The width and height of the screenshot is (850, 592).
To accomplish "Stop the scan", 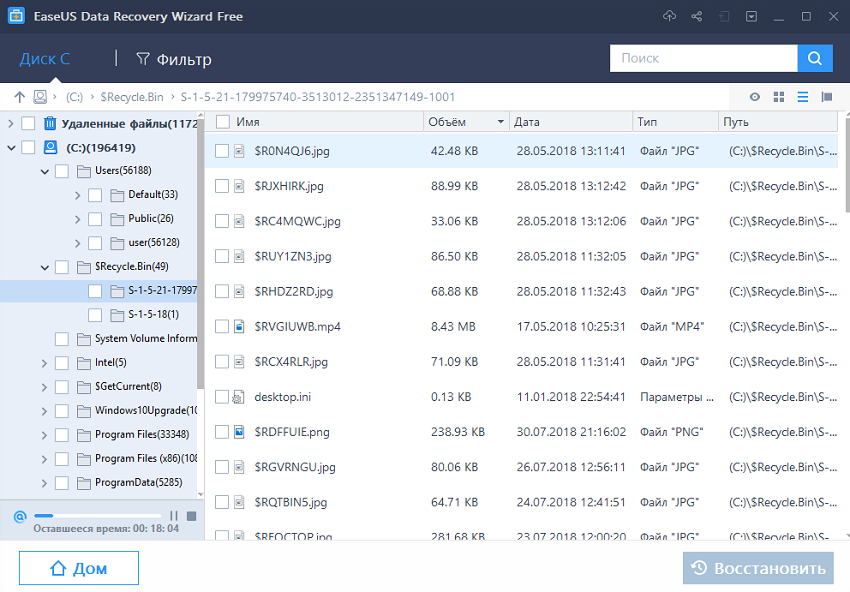I will click(191, 516).
